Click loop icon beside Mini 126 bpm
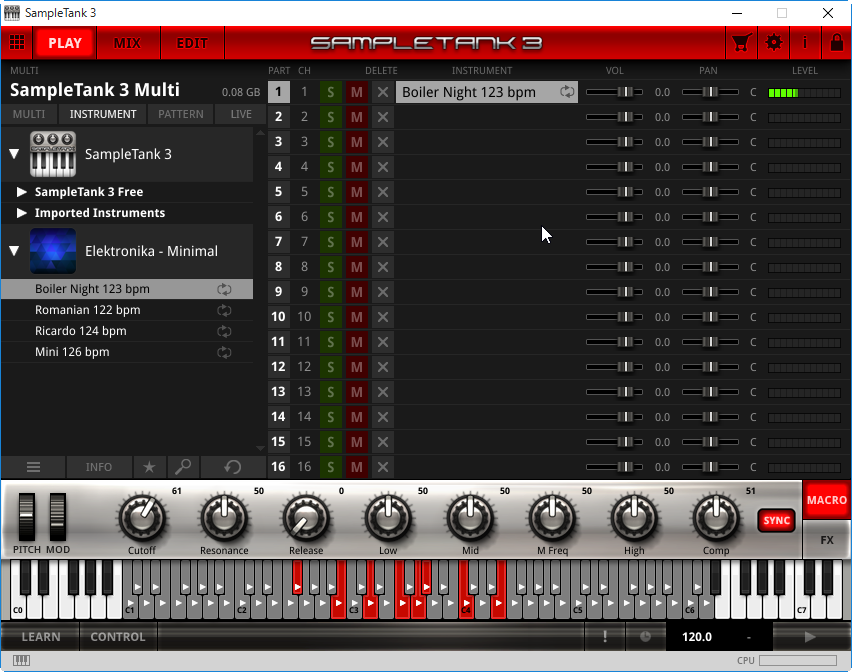The image size is (852, 672). coord(224,353)
